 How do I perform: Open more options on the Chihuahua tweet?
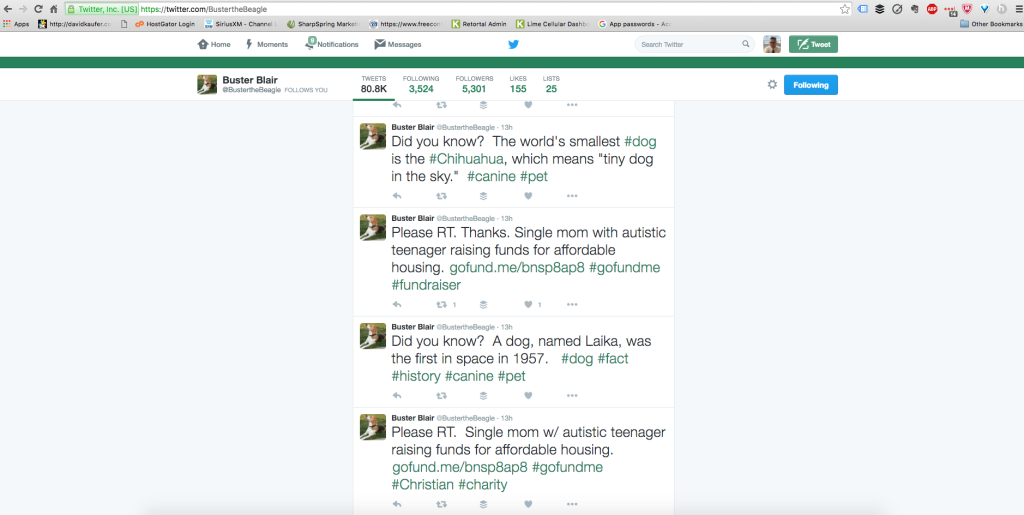(x=572, y=196)
